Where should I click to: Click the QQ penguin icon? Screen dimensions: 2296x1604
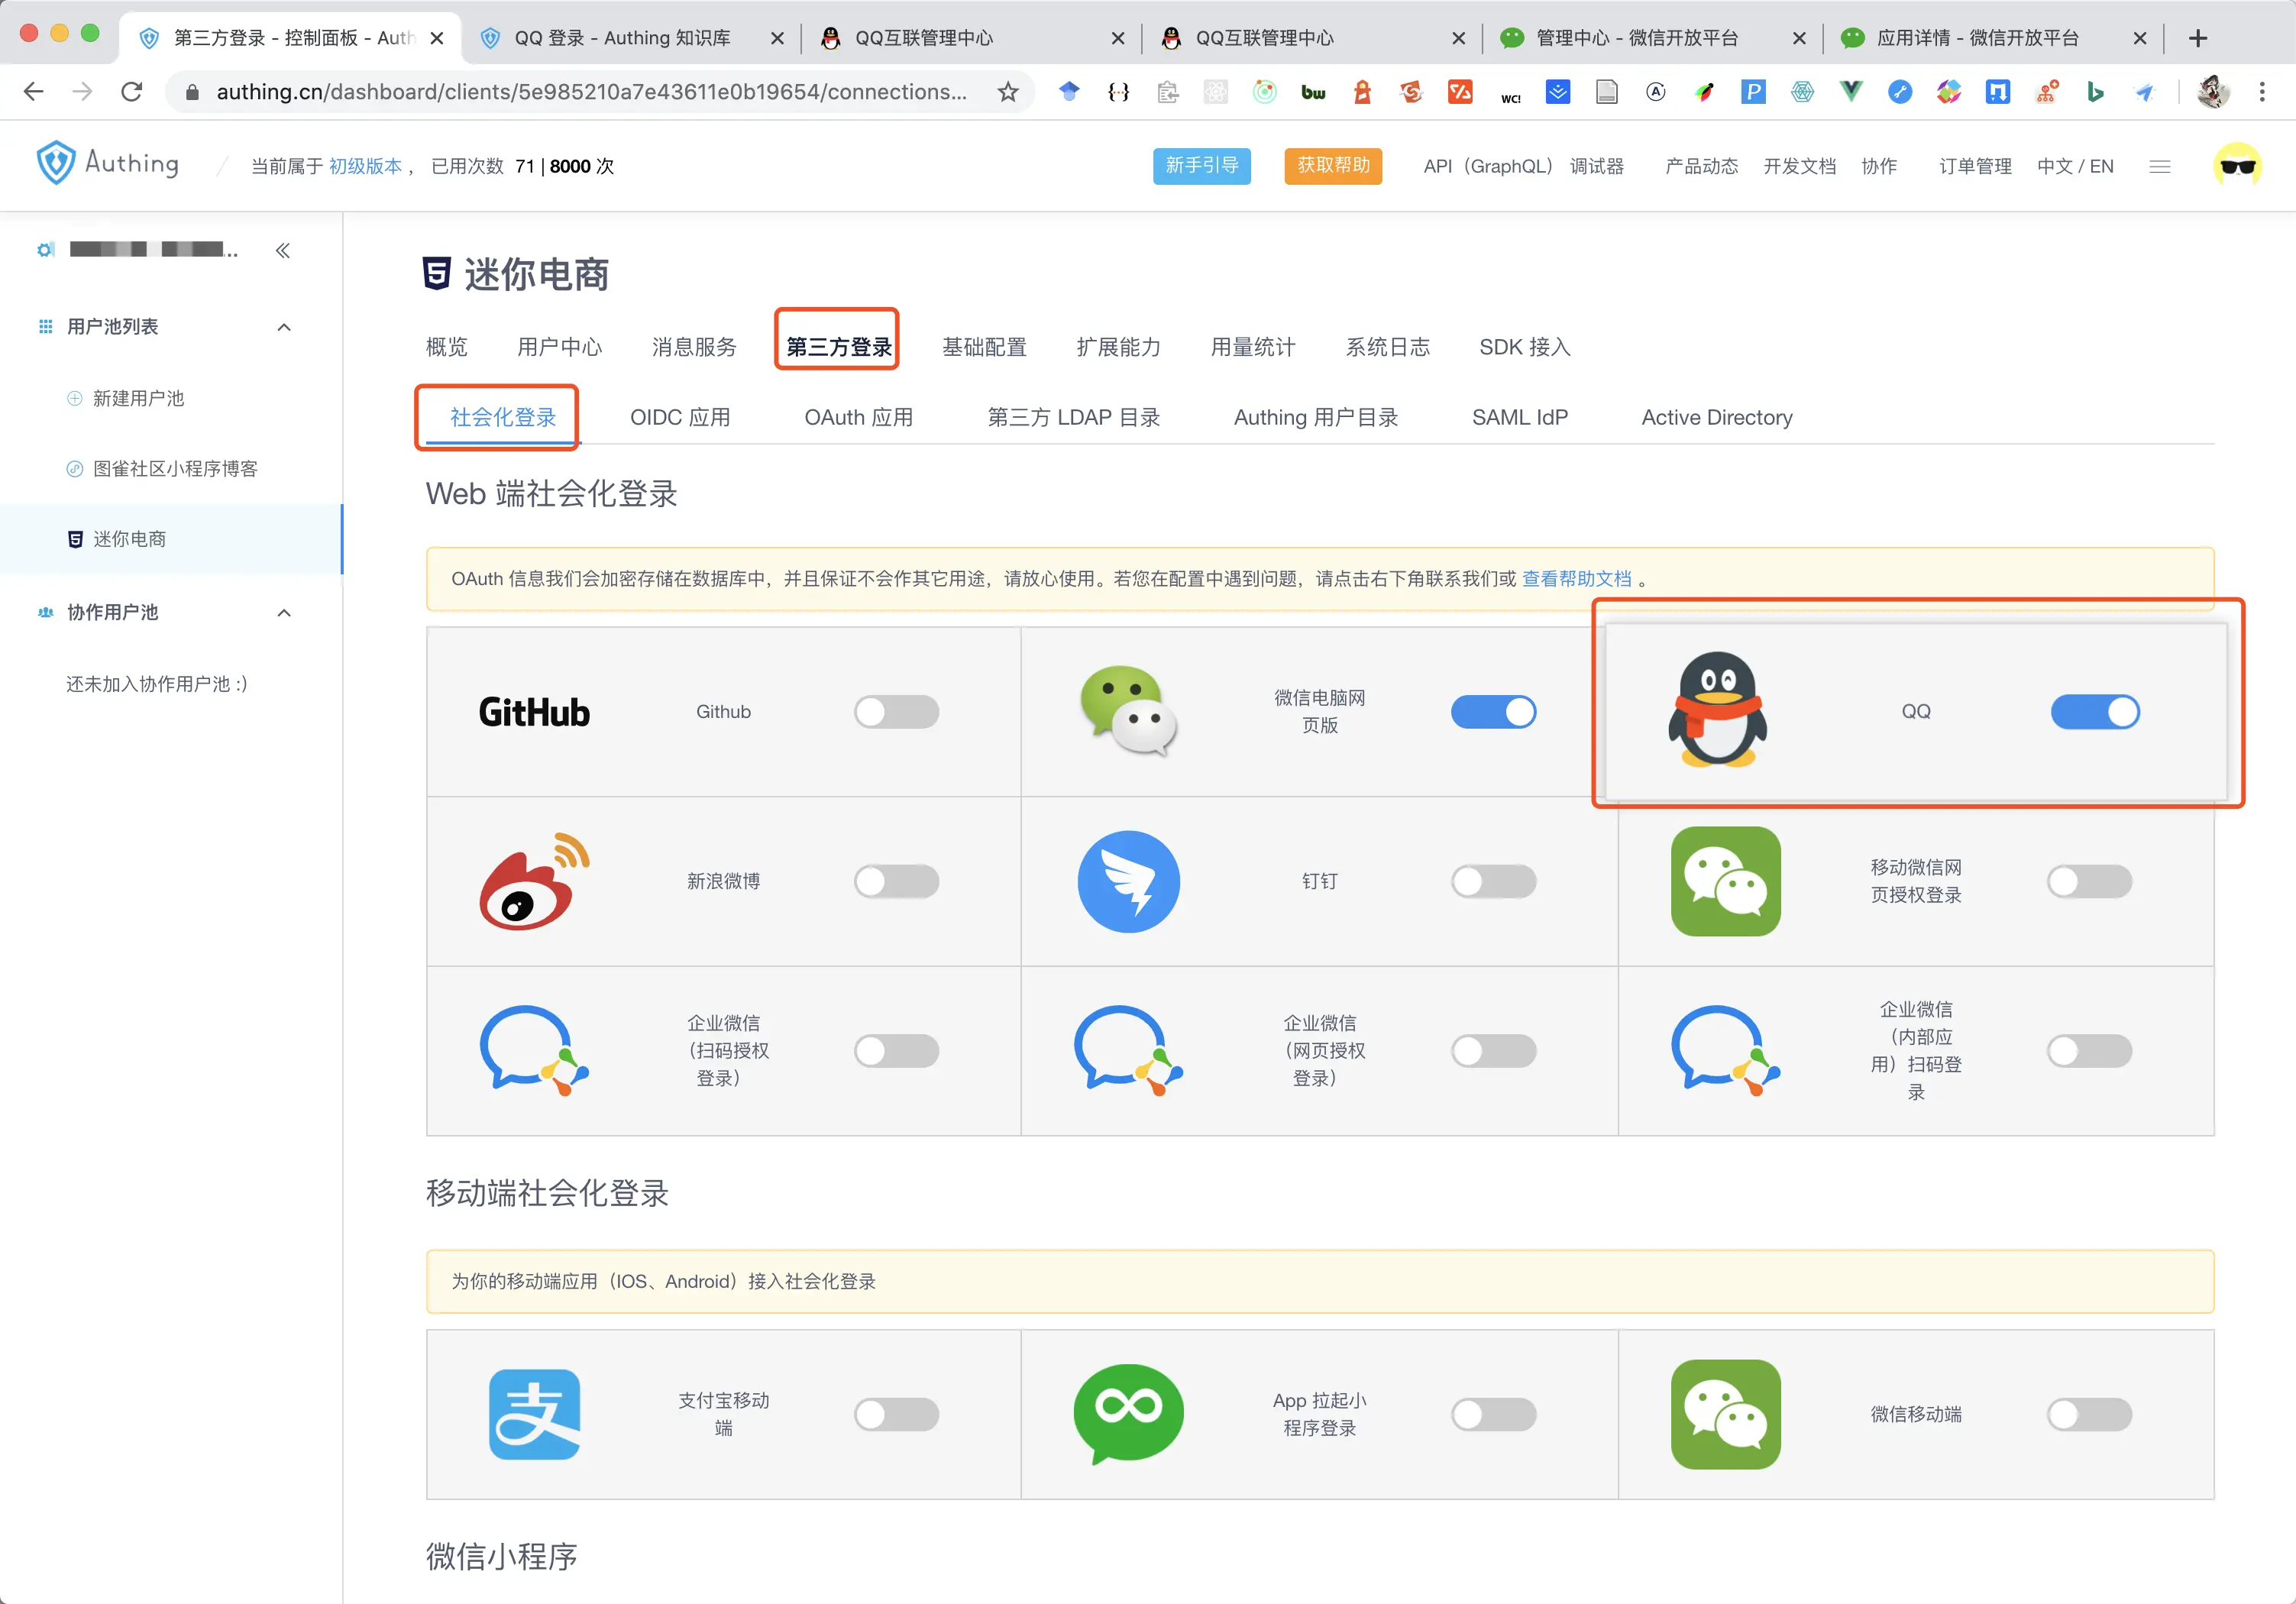tap(1717, 710)
